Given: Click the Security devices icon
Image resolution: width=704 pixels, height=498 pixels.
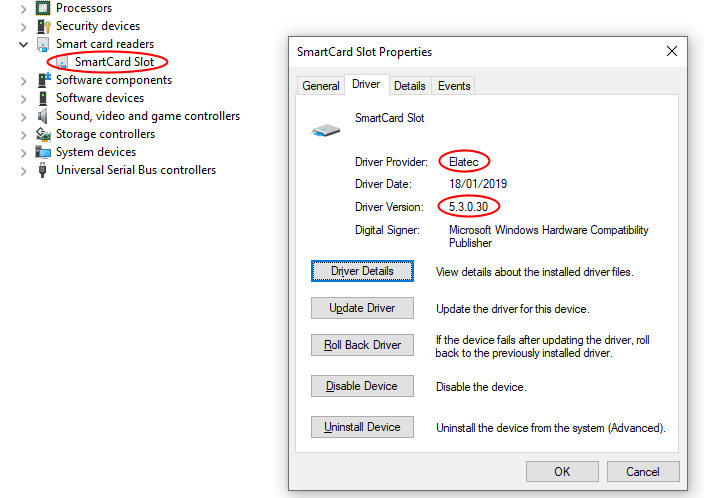Looking at the screenshot, I should point(43,26).
